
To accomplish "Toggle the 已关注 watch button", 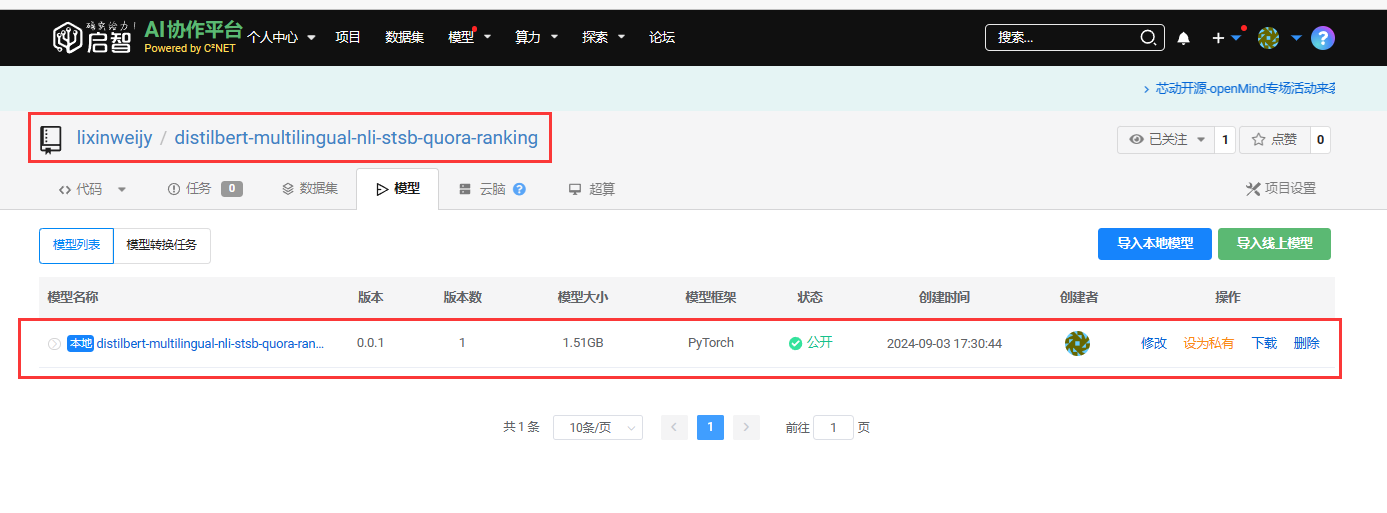I will 1166,140.
